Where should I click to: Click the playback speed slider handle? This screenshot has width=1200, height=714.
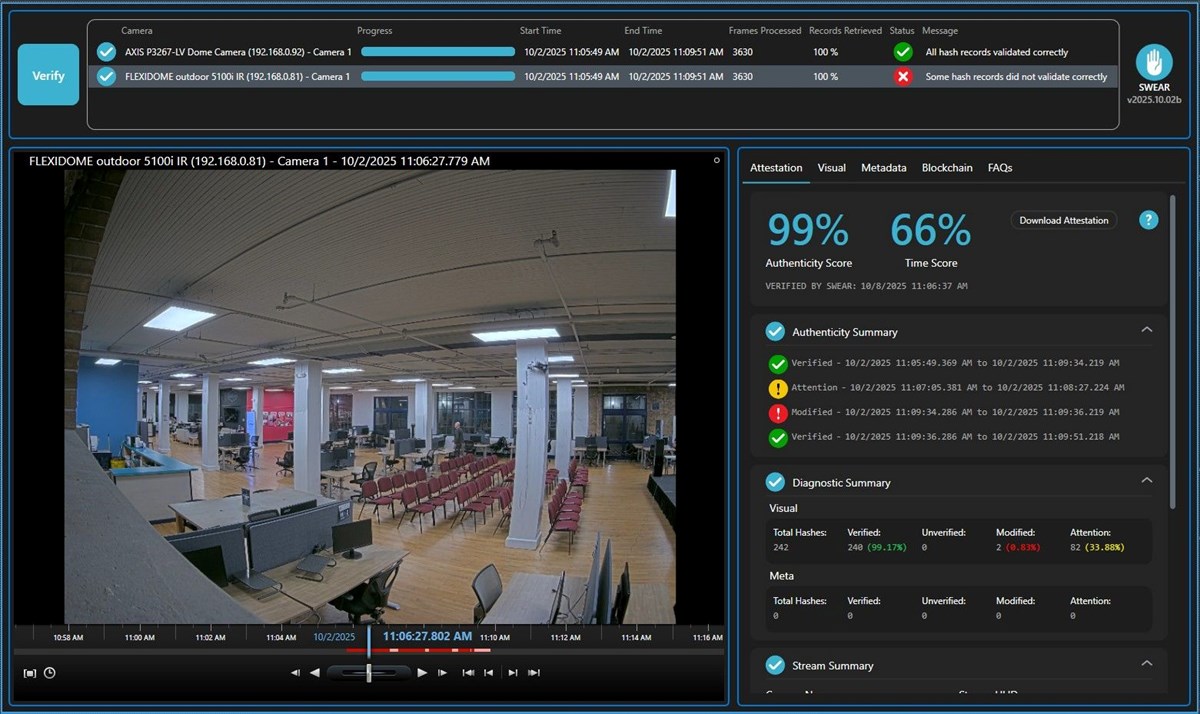[369, 673]
